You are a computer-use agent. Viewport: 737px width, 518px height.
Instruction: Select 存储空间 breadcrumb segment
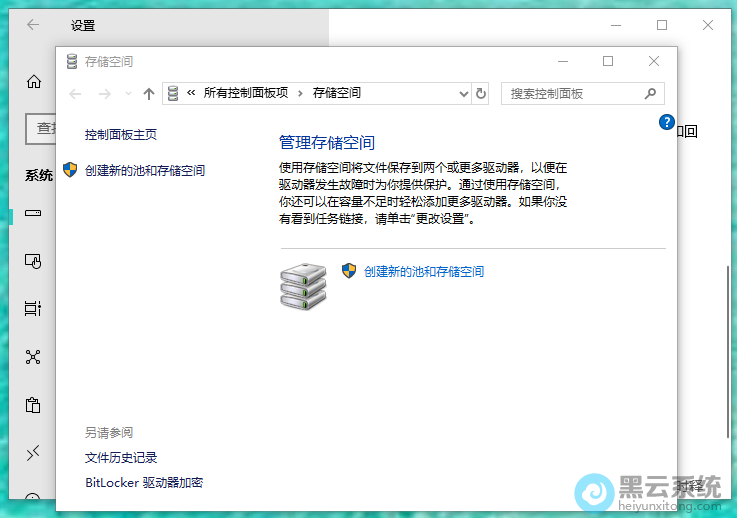coord(337,93)
